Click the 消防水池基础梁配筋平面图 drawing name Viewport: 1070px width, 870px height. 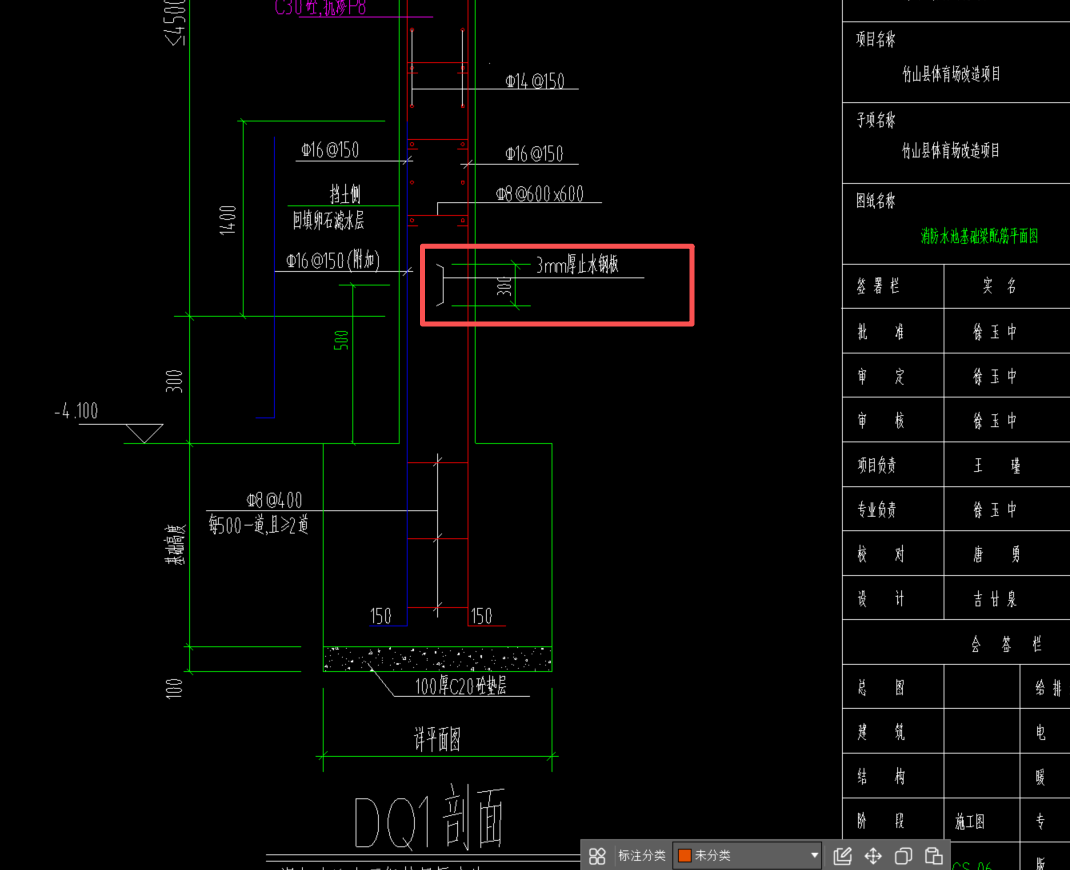[x=979, y=236]
